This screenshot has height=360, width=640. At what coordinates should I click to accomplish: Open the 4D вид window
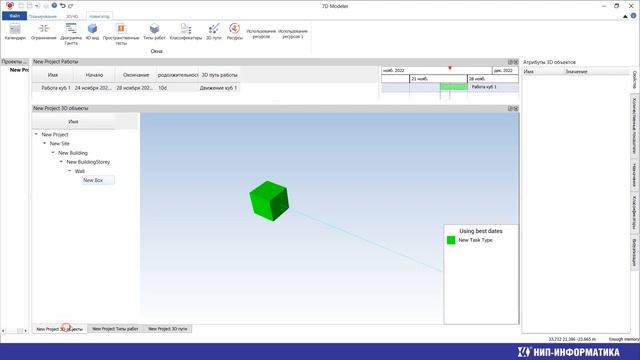(92, 32)
